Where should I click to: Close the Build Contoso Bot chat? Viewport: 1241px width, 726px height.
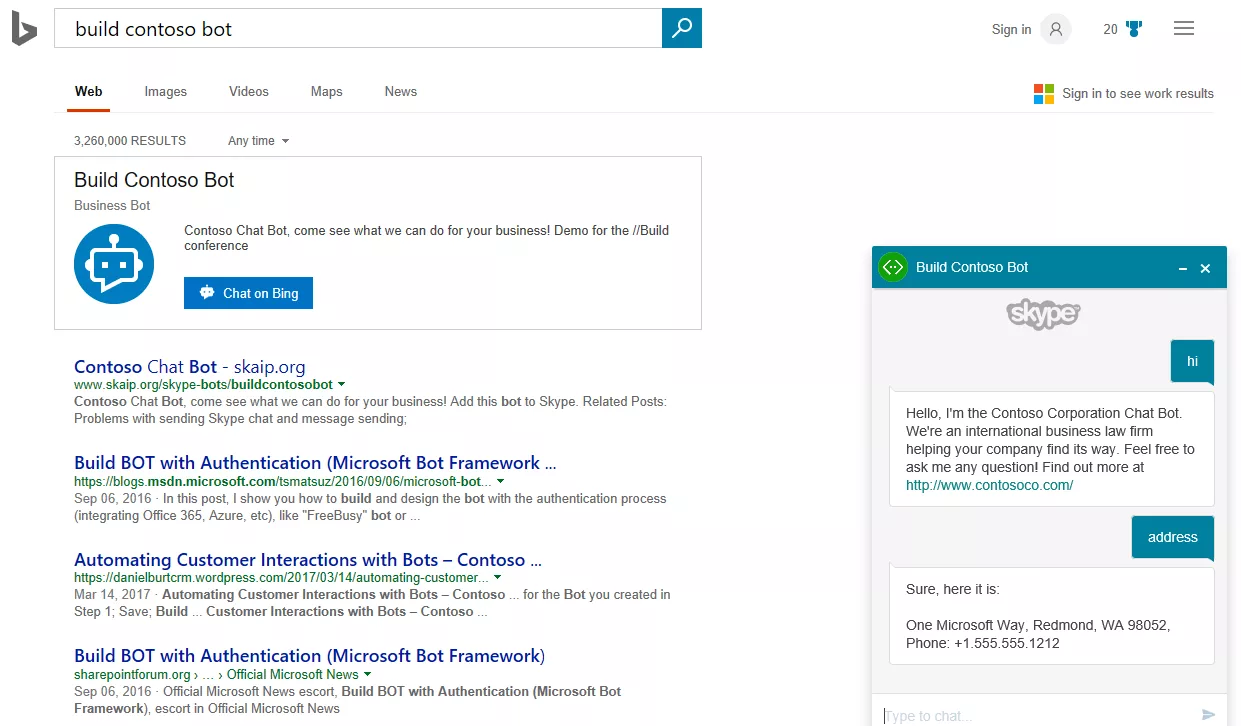tap(1205, 268)
